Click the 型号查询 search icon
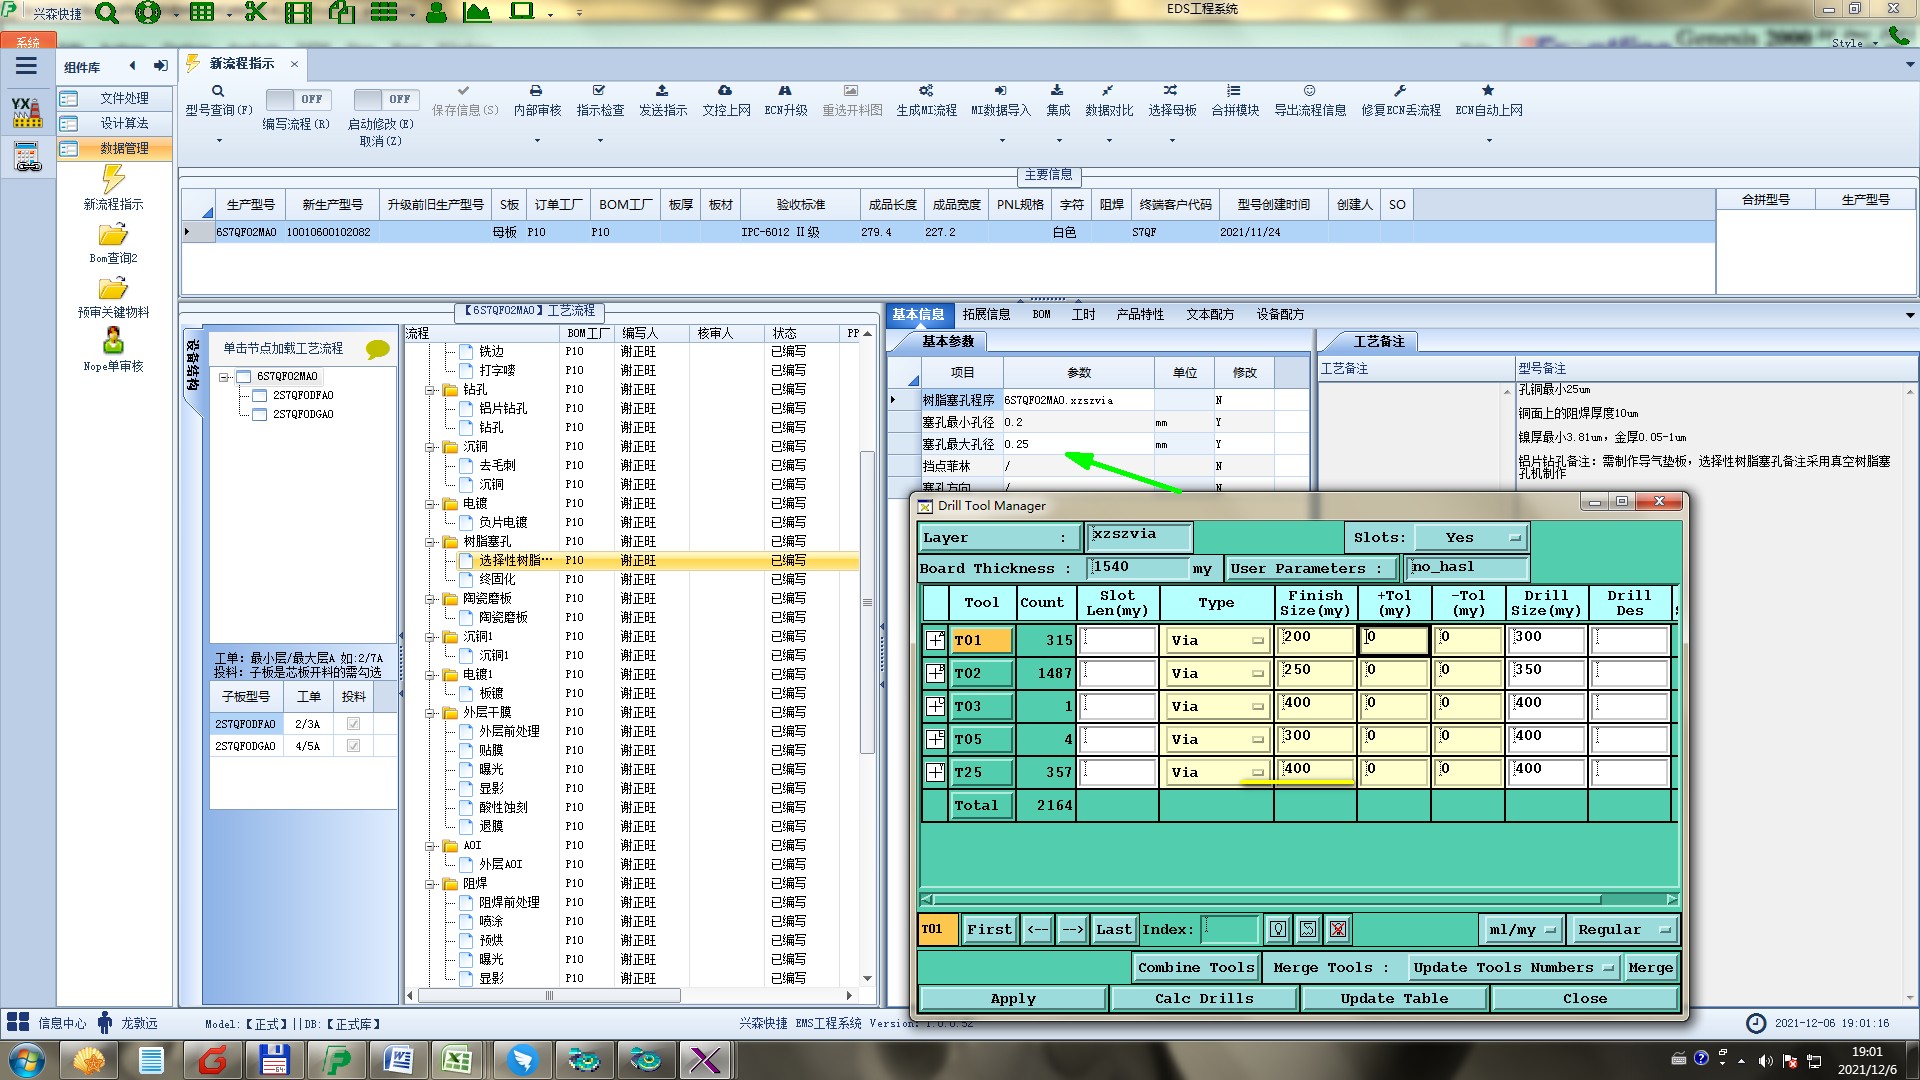The image size is (1920, 1080). [217, 91]
